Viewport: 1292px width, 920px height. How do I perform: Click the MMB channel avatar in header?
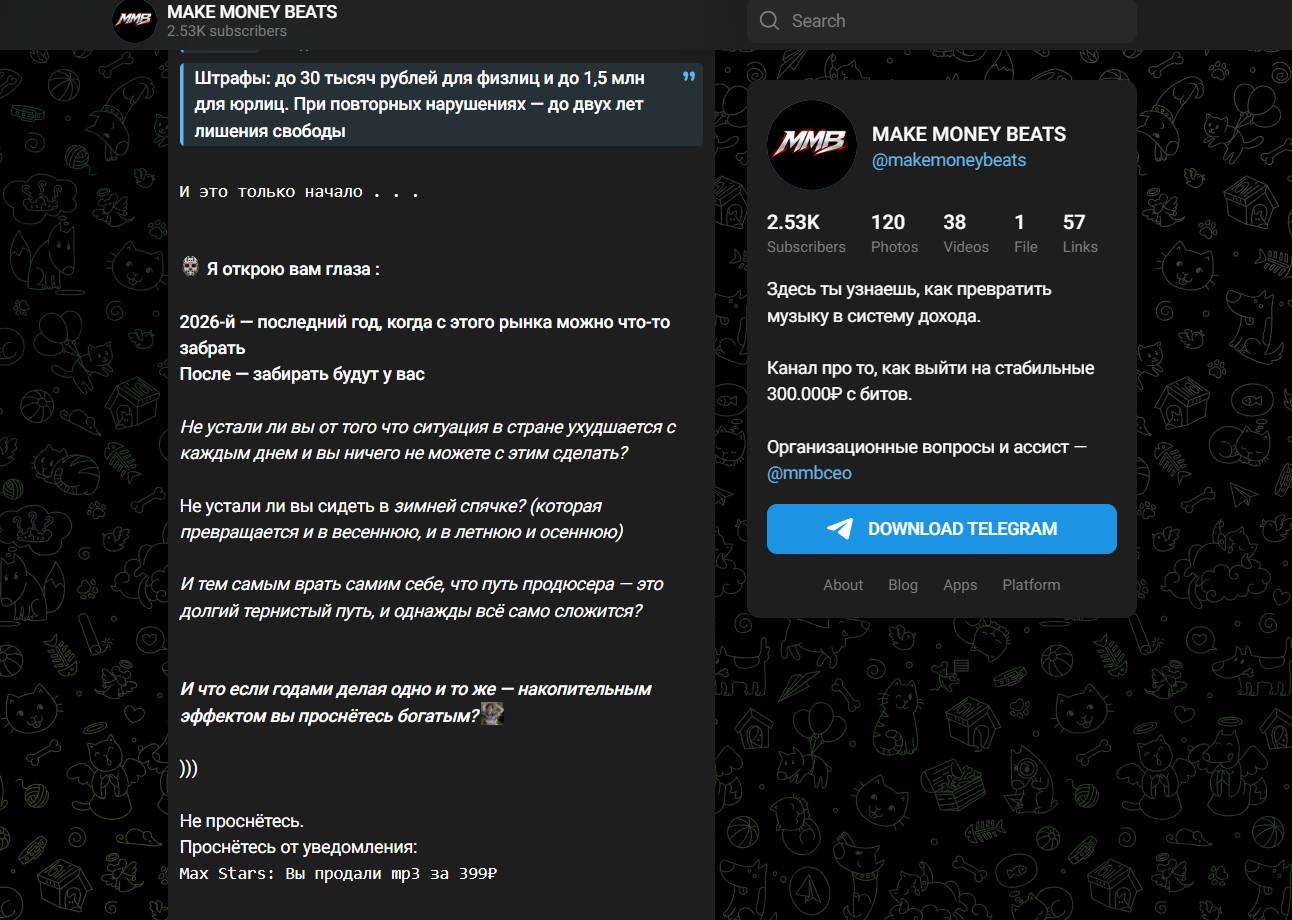(x=134, y=20)
